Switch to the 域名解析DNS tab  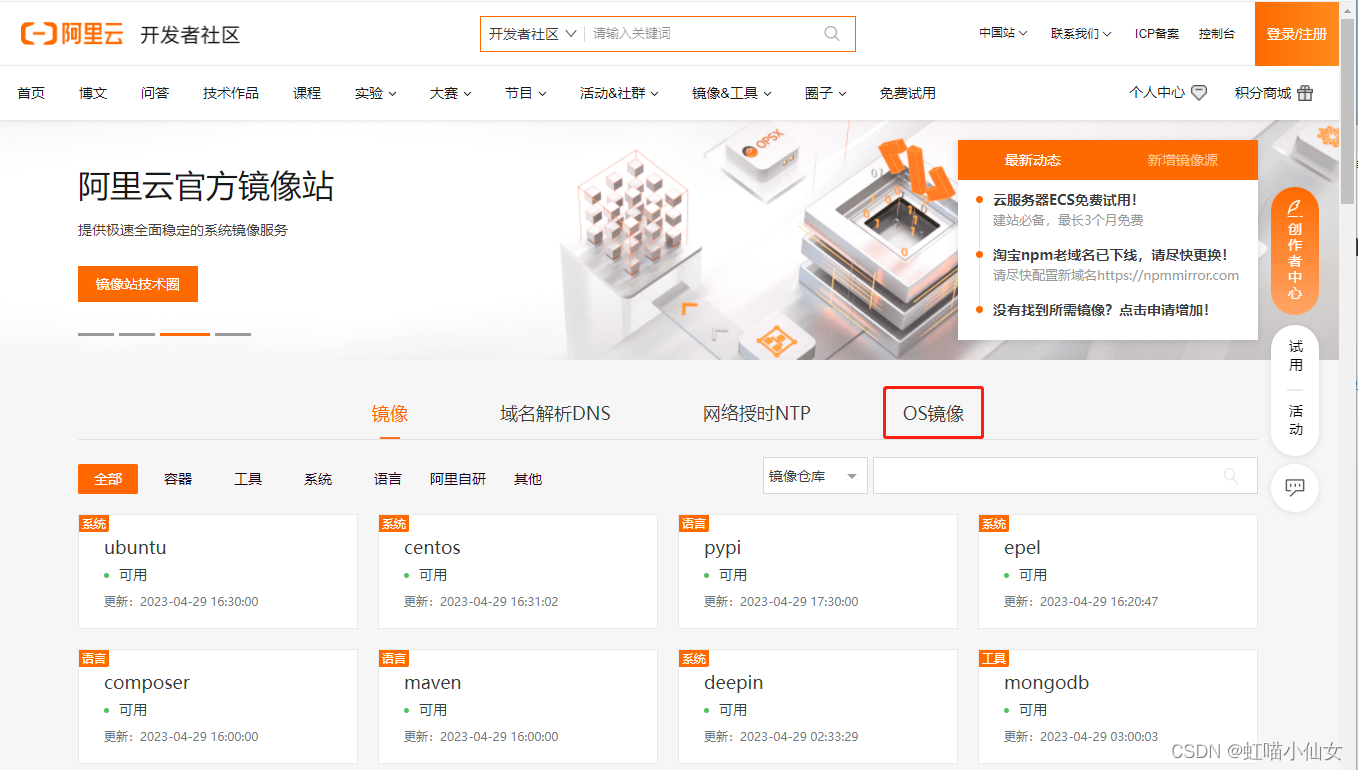pyautogui.click(x=555, y=414)
